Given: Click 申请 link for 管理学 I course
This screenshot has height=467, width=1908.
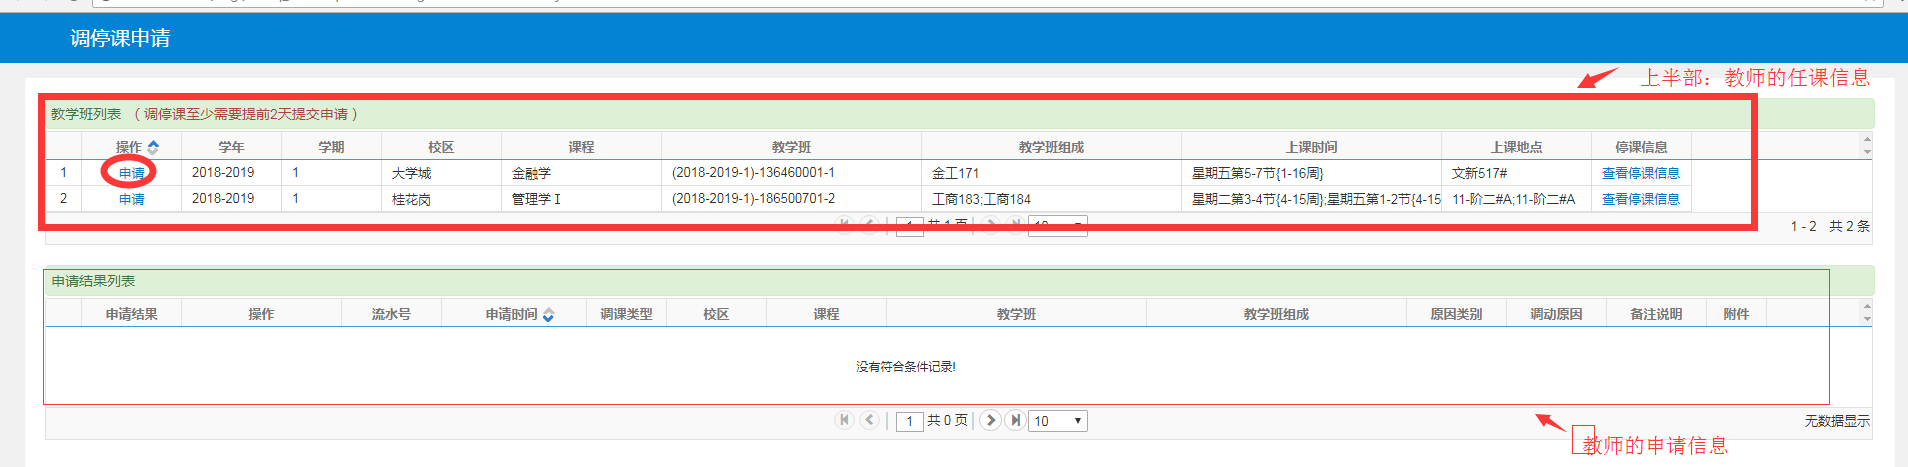Looking at the screenshot, I should click(132, 199).
